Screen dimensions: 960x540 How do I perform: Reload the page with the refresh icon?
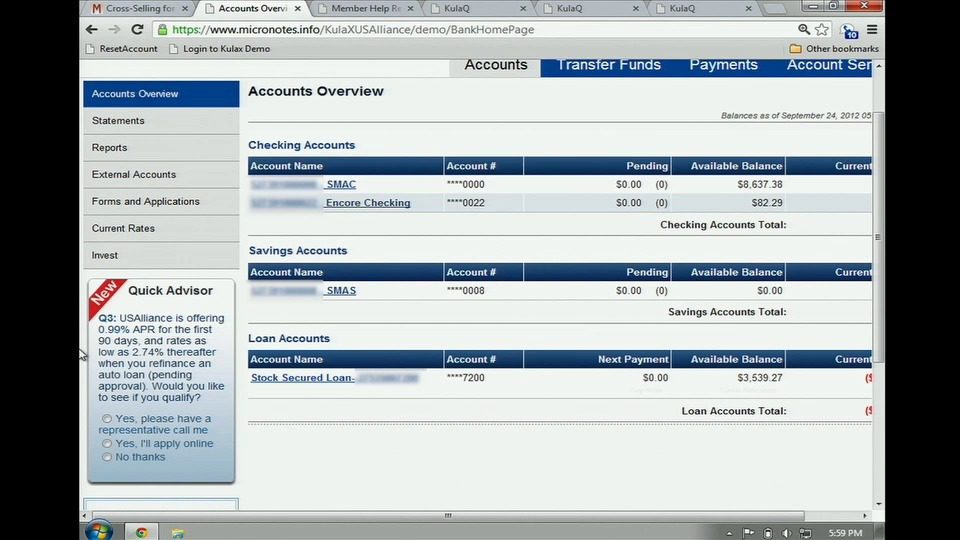(137, 29)
